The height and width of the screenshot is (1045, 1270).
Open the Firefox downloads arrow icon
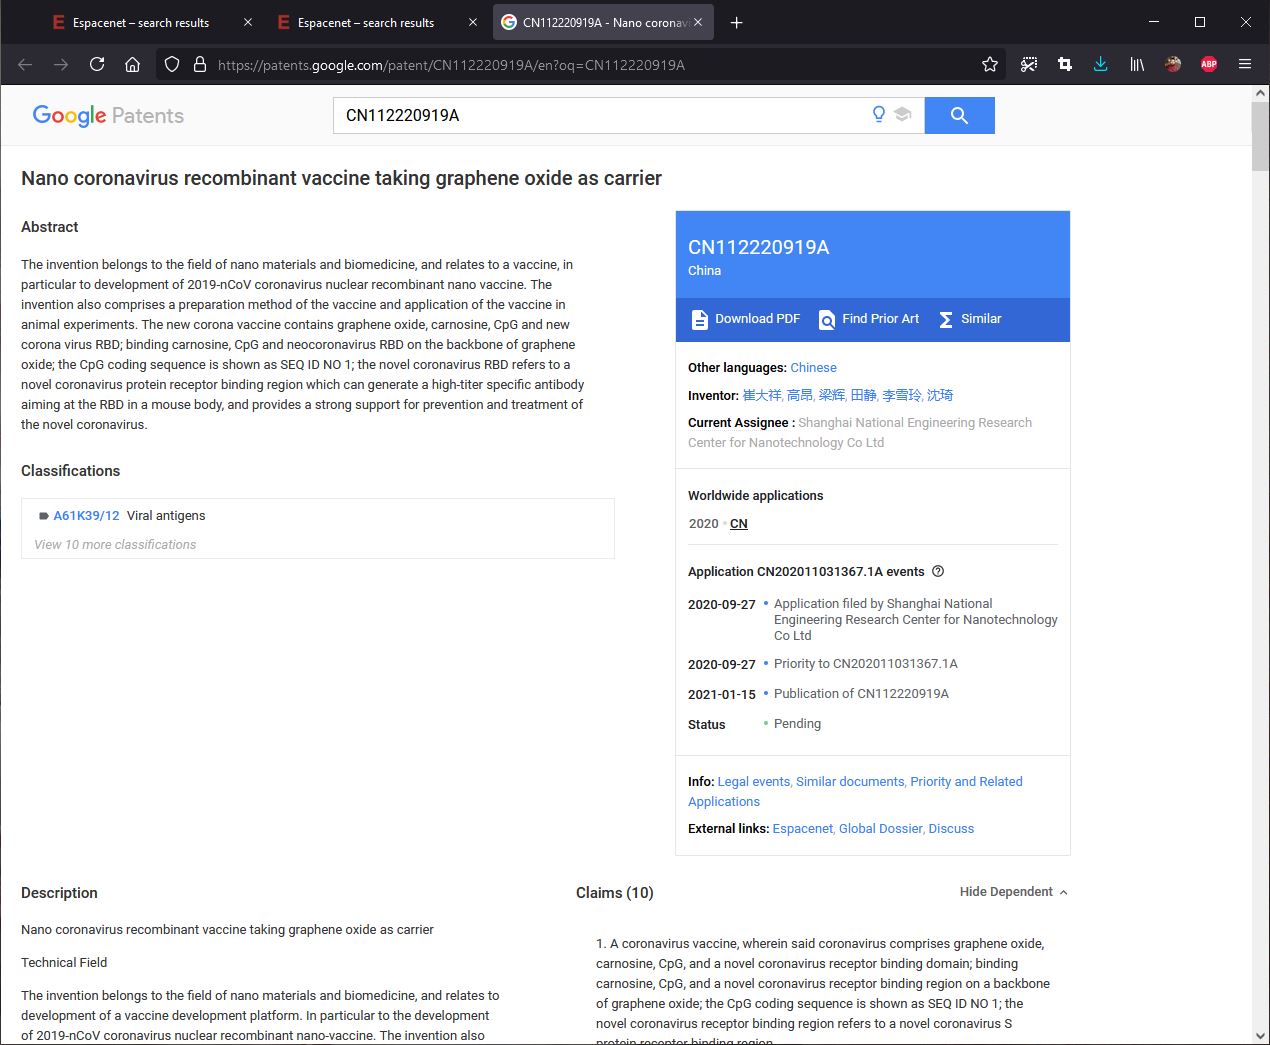[x=1100, y=64]
